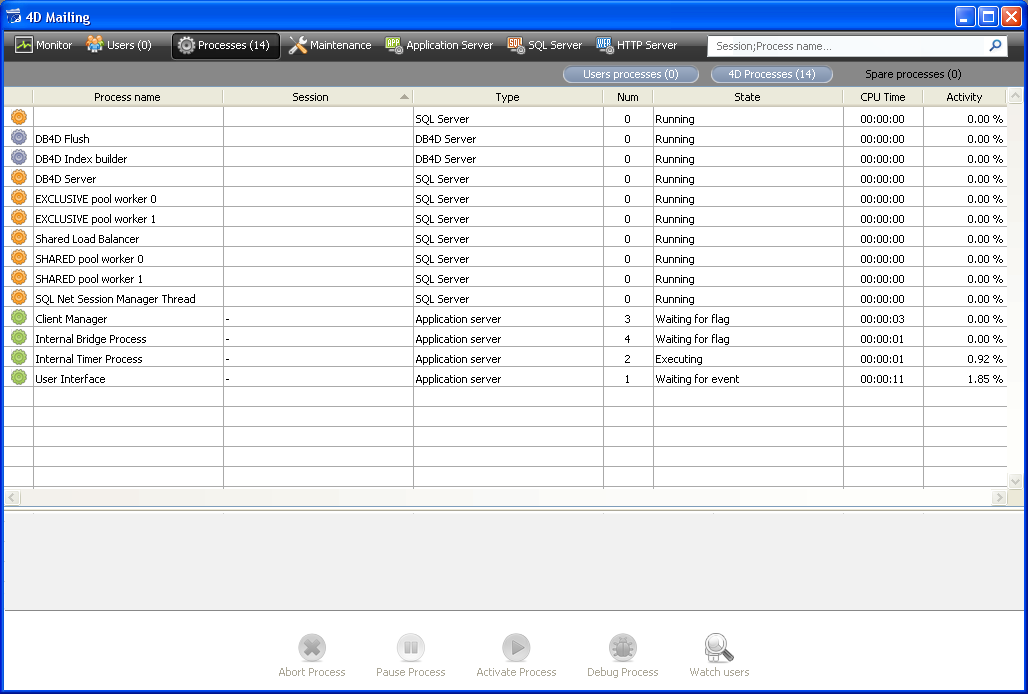Toggle the Users processes filter
This screenshot has height=694, width=1028.
(x=630, y=74)
